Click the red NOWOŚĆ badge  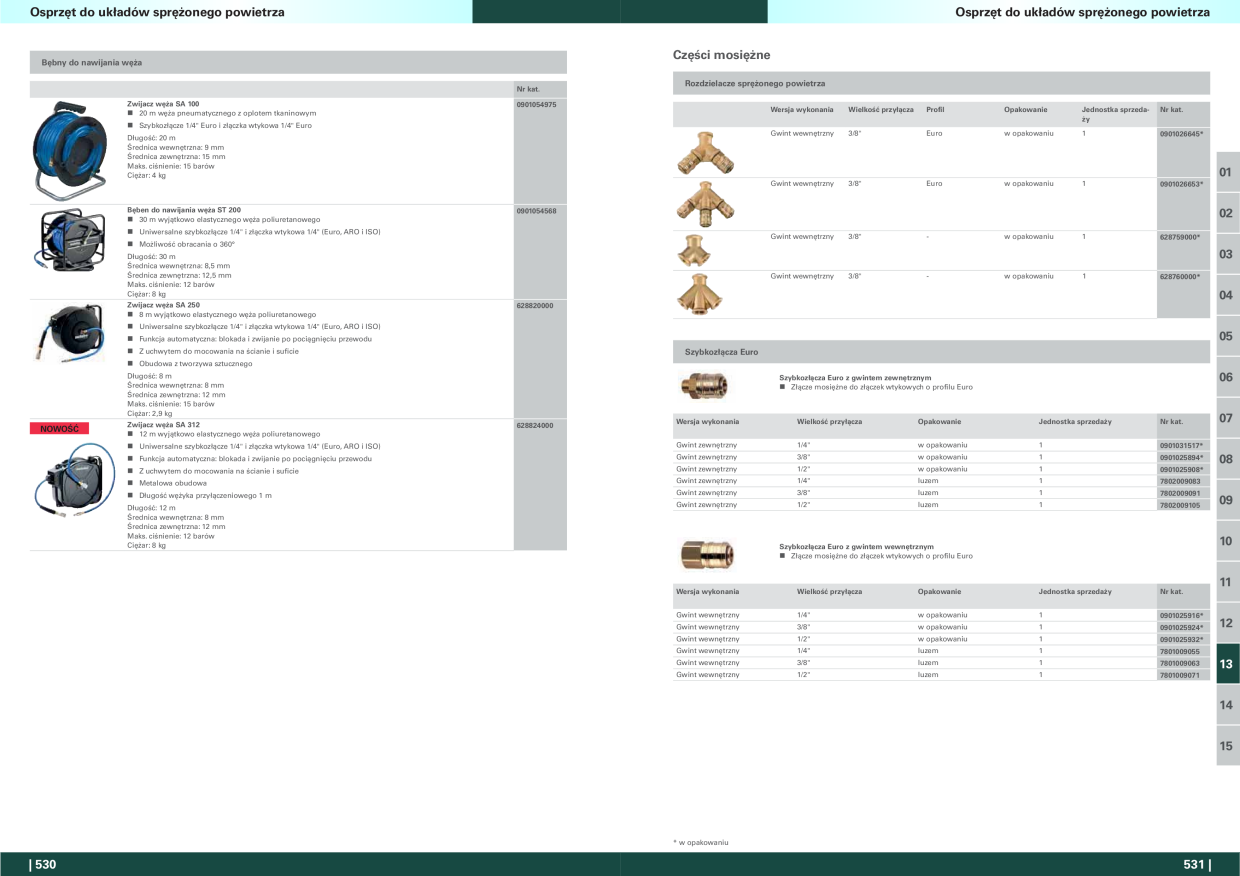[x=59, y=429]
